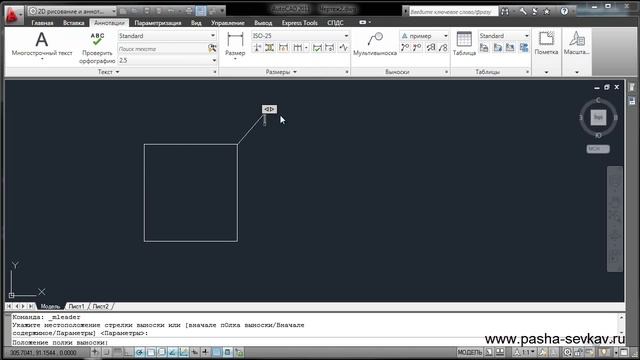This screenshot has height=360, width=640.
Task: Expand the Размеры panel title
Action: pyautogui.click(x=281, y=72)
